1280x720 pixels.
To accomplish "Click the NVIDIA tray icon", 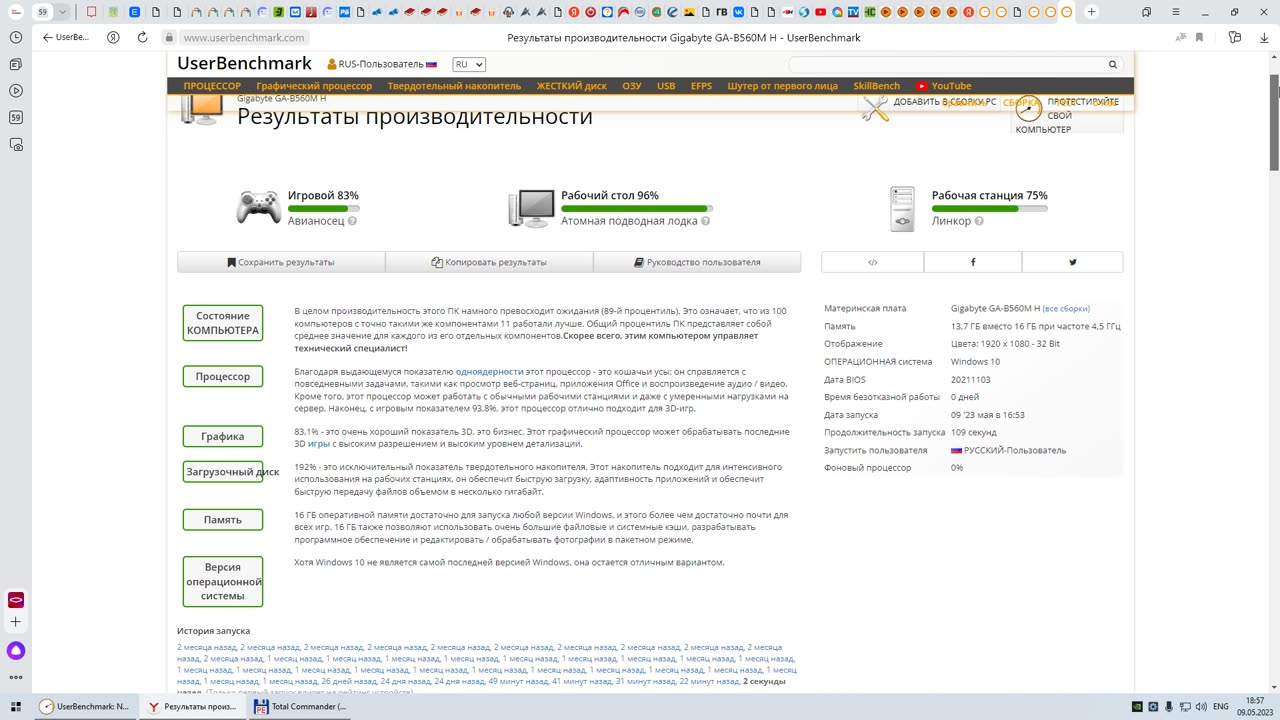I will click(x=1137, y=706).
